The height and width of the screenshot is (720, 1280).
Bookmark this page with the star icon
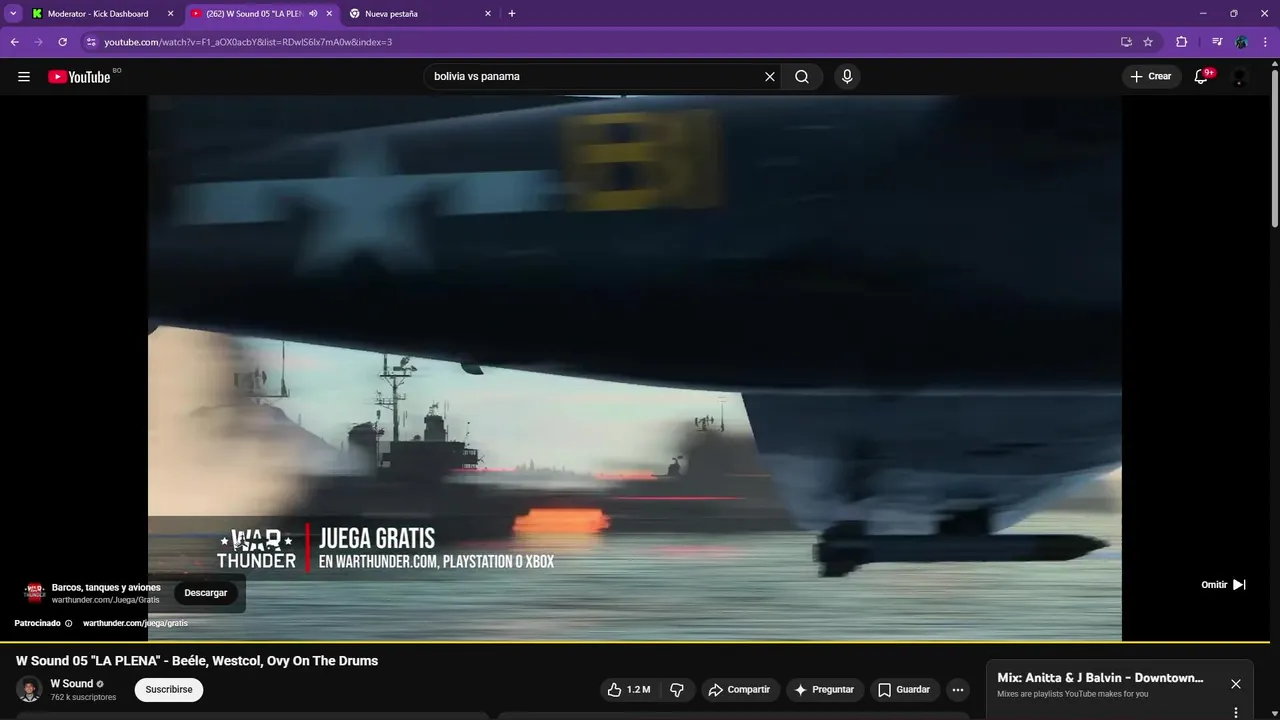tap(1148, 42)
